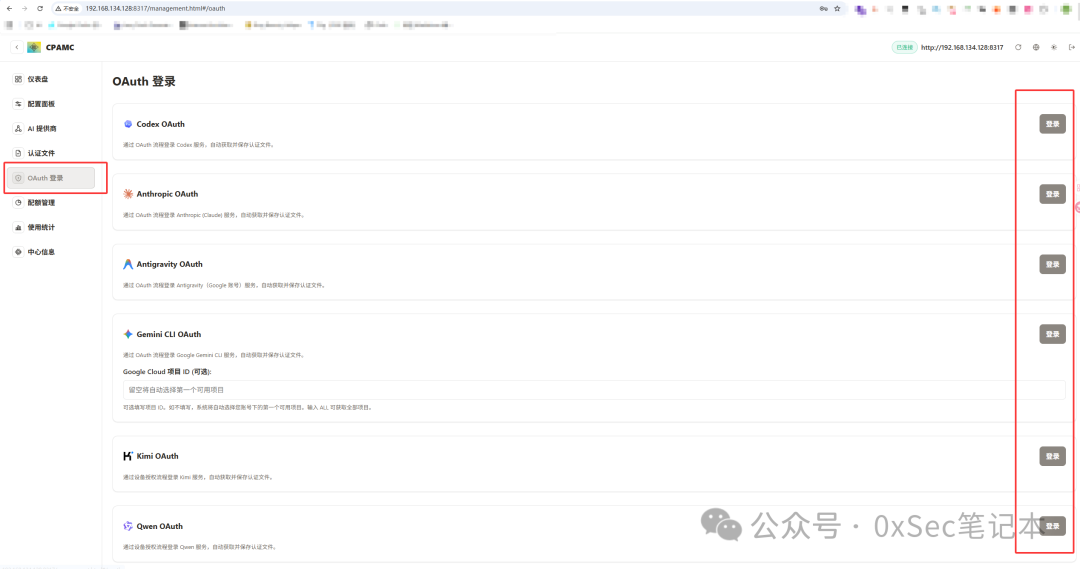Click the header refresh icon beside the server address

1018,48
